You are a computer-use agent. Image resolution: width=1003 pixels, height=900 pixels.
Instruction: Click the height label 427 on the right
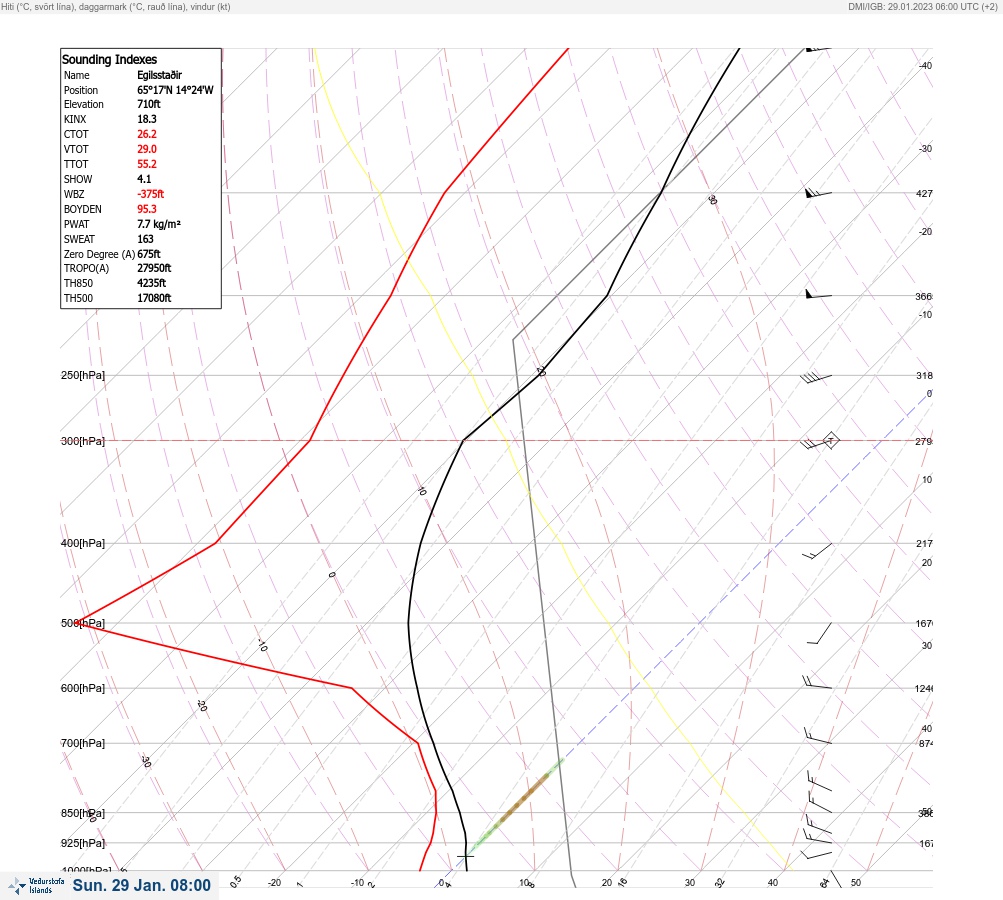click(x=924, y=193)
